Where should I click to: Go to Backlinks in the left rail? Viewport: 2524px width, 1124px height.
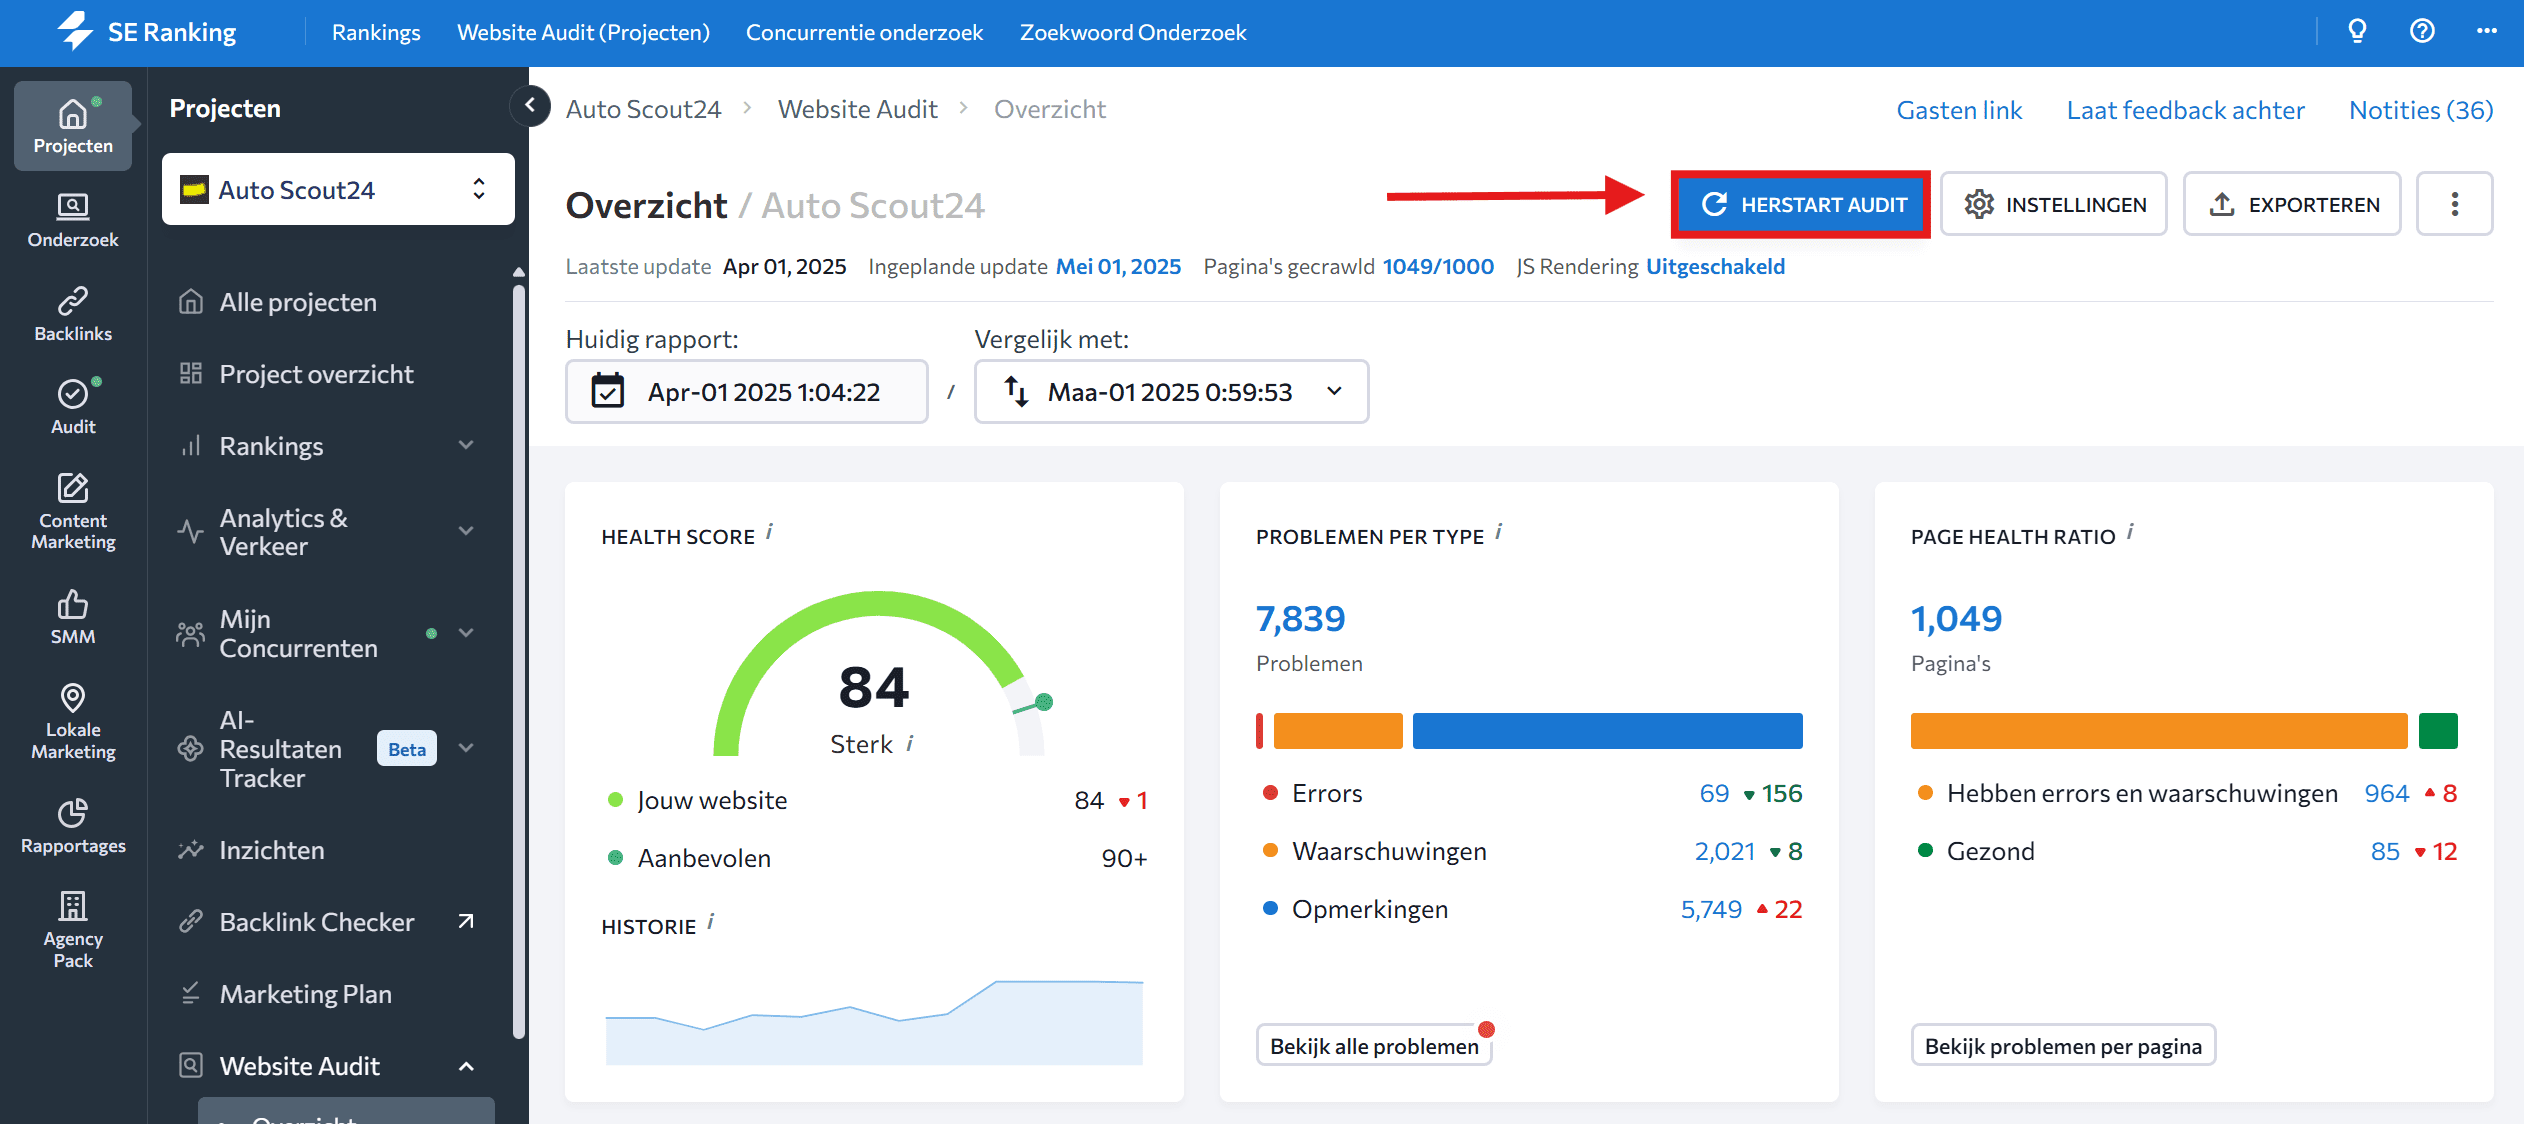click(73, 314)
